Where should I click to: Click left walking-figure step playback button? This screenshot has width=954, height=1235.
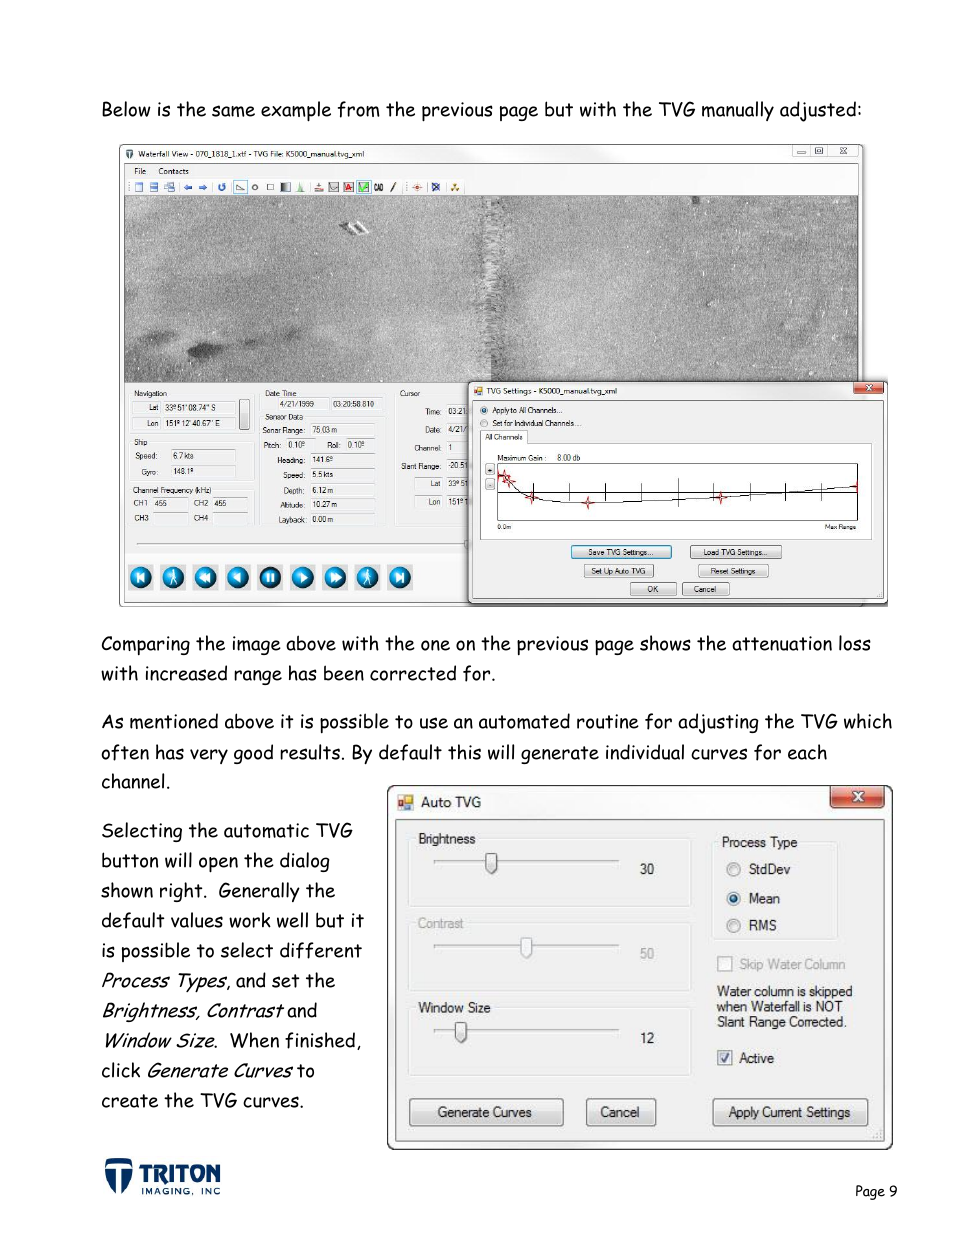pos(173,577)
